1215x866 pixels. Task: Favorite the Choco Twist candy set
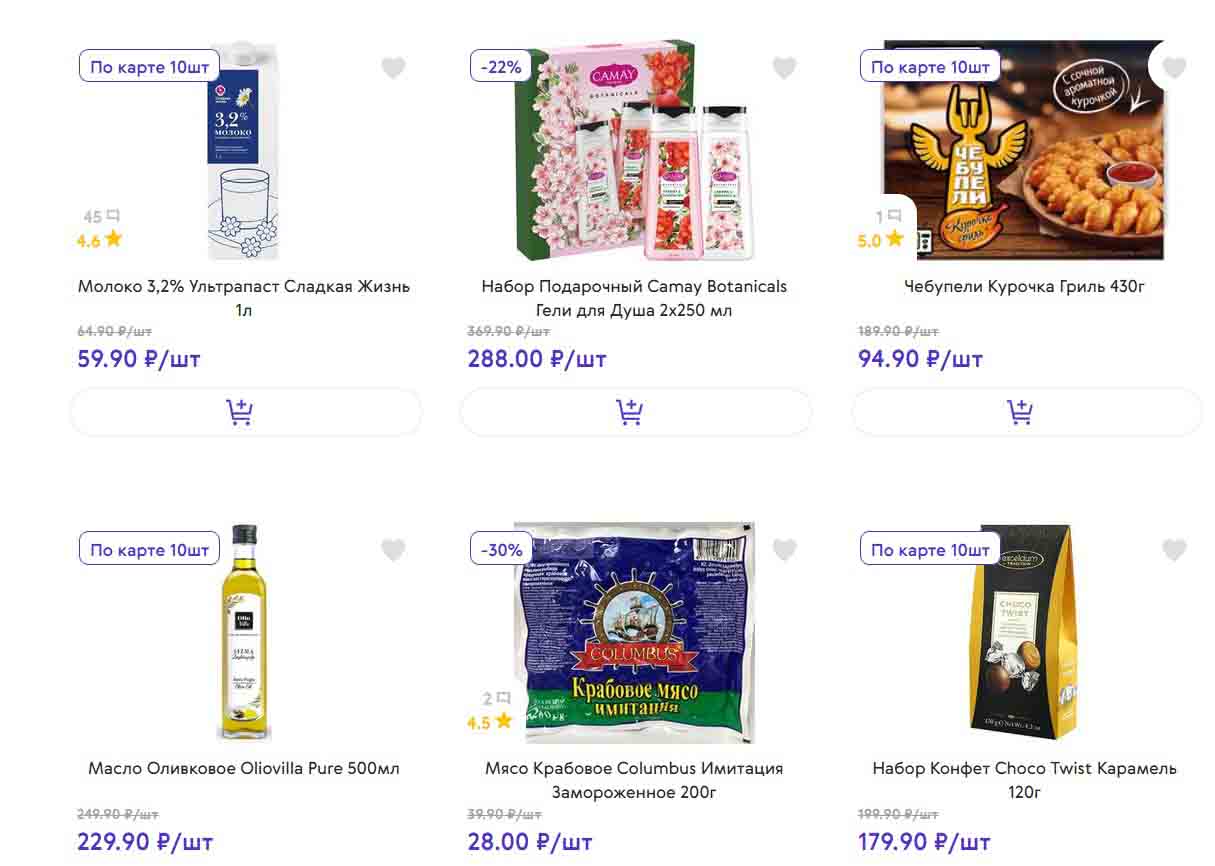(1174, 550)
